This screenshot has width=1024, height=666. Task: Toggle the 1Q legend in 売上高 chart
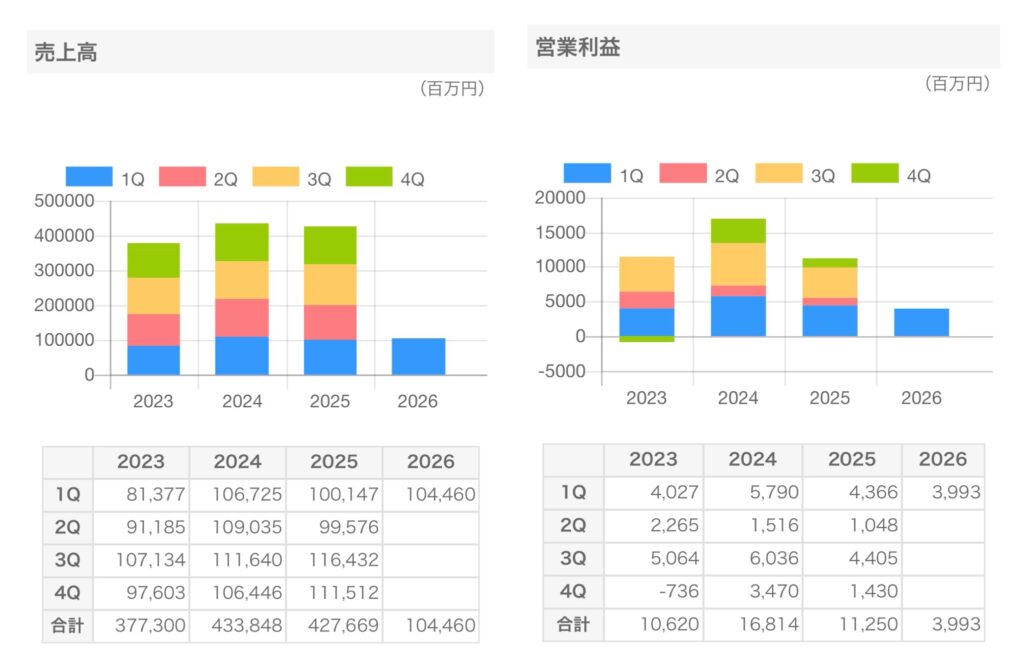(89, 178)
